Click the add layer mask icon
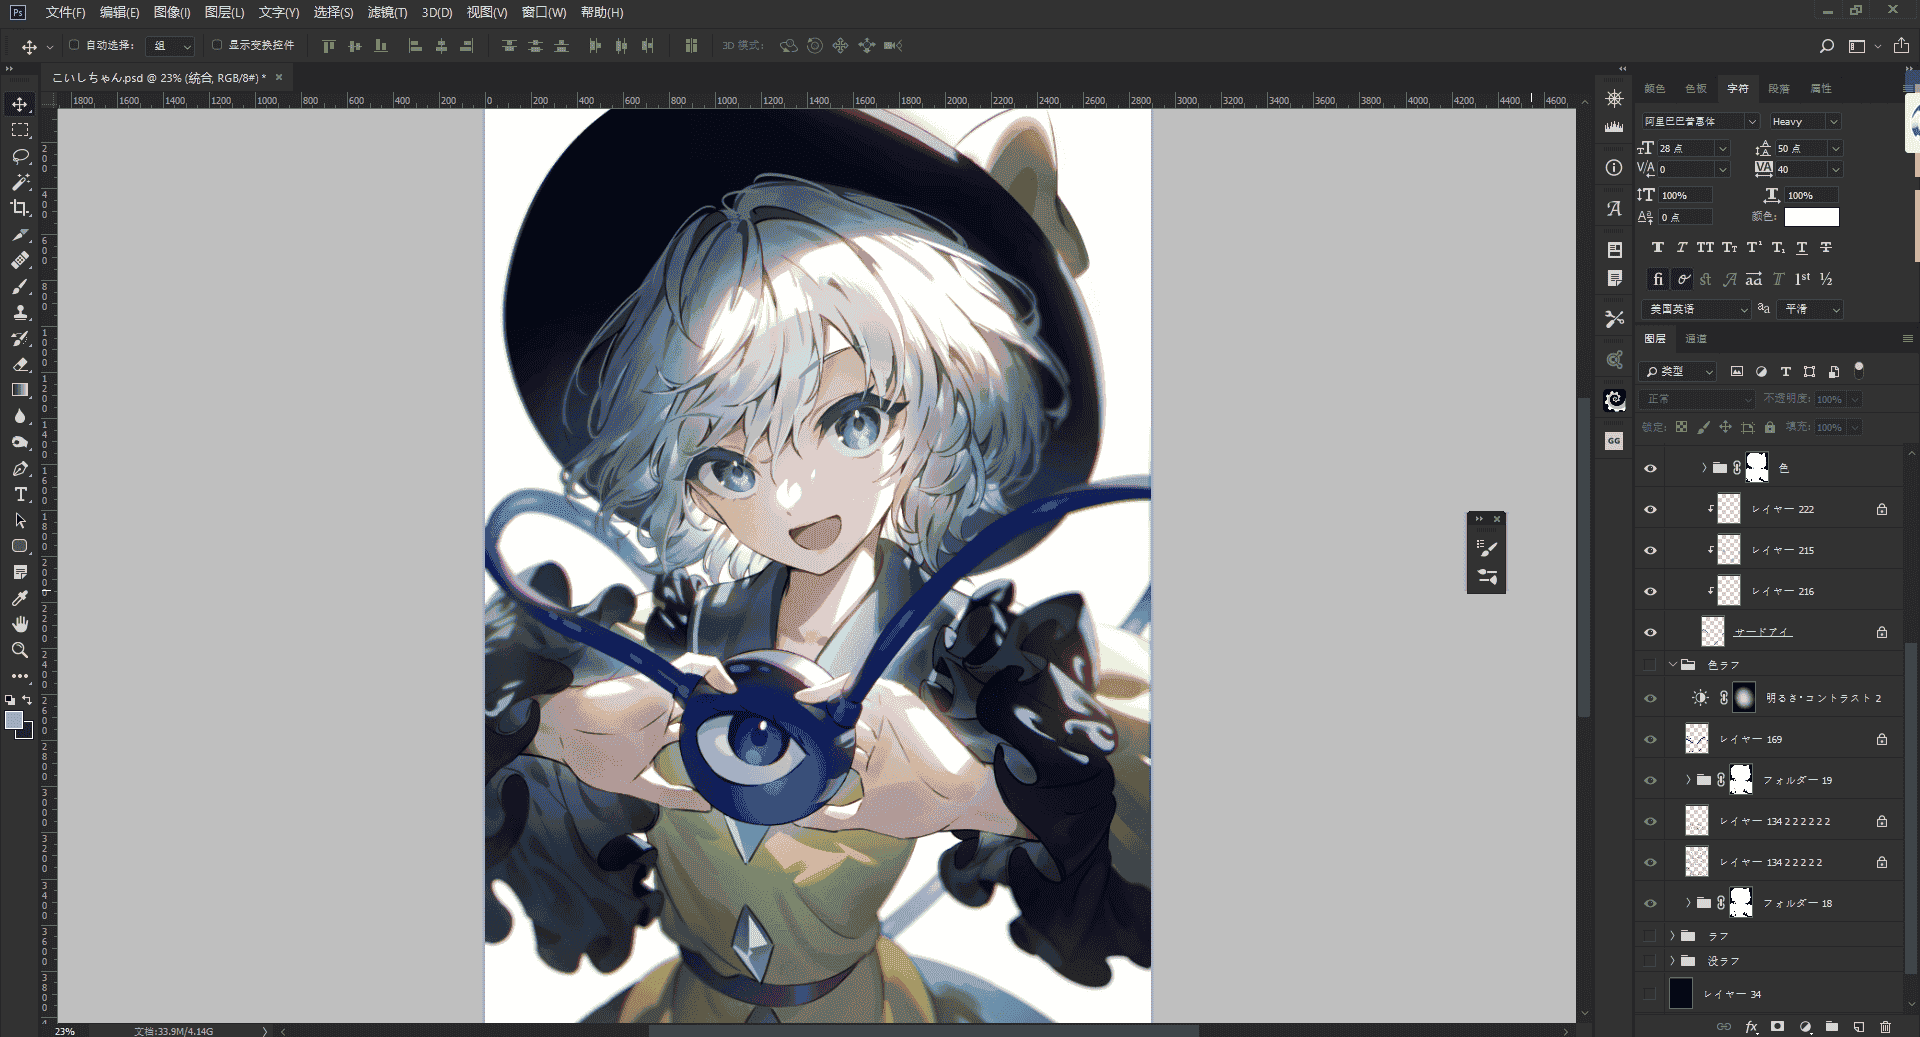Viewport: 1920px width, 1037px height. (x=1777, y=1026)
